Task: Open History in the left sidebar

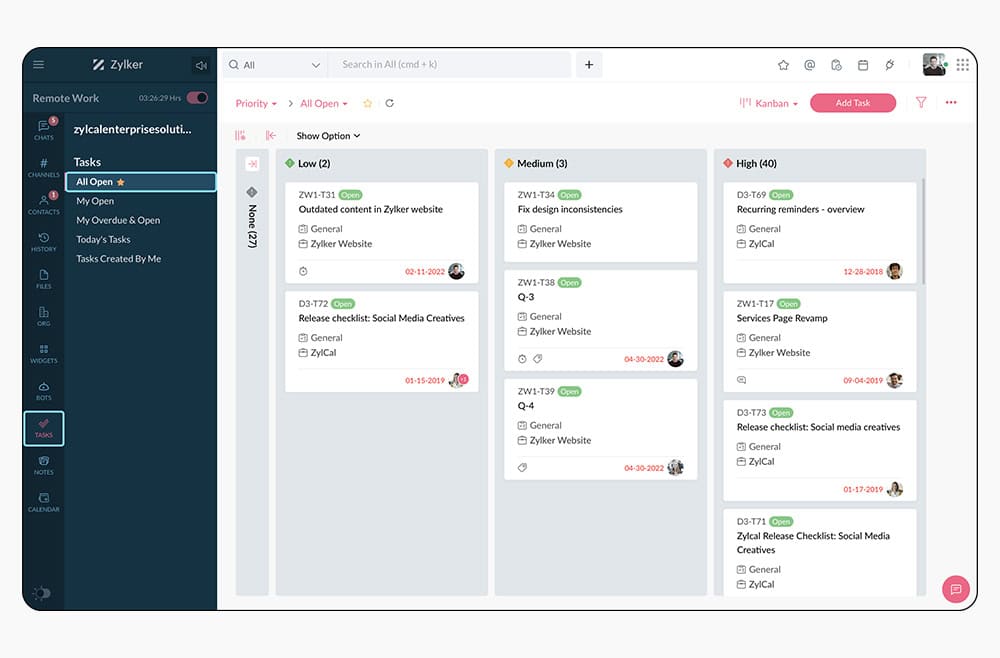Action: coord(43,242)
